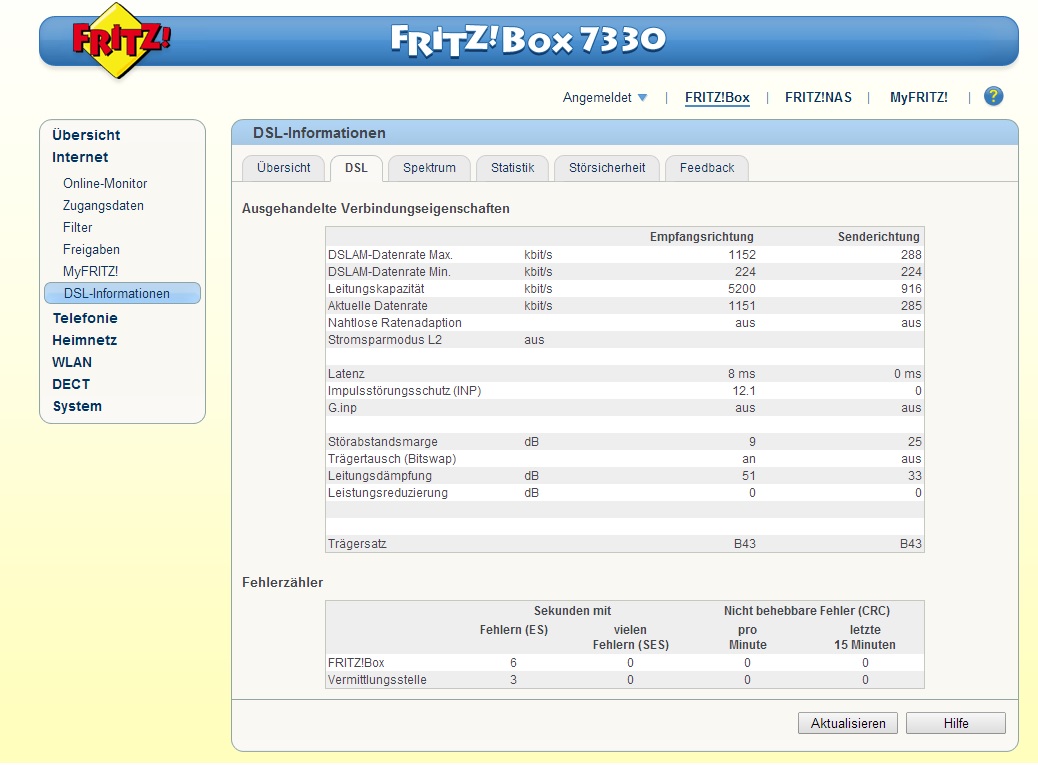Click DSLAM-Datenrate Max. row label
This screenshot has width=1038, height=765.
(390, 255)
